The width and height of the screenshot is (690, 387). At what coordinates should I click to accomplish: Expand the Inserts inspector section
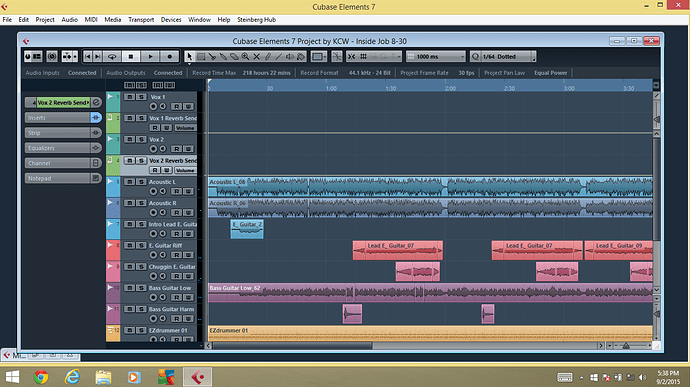[58, 118]
